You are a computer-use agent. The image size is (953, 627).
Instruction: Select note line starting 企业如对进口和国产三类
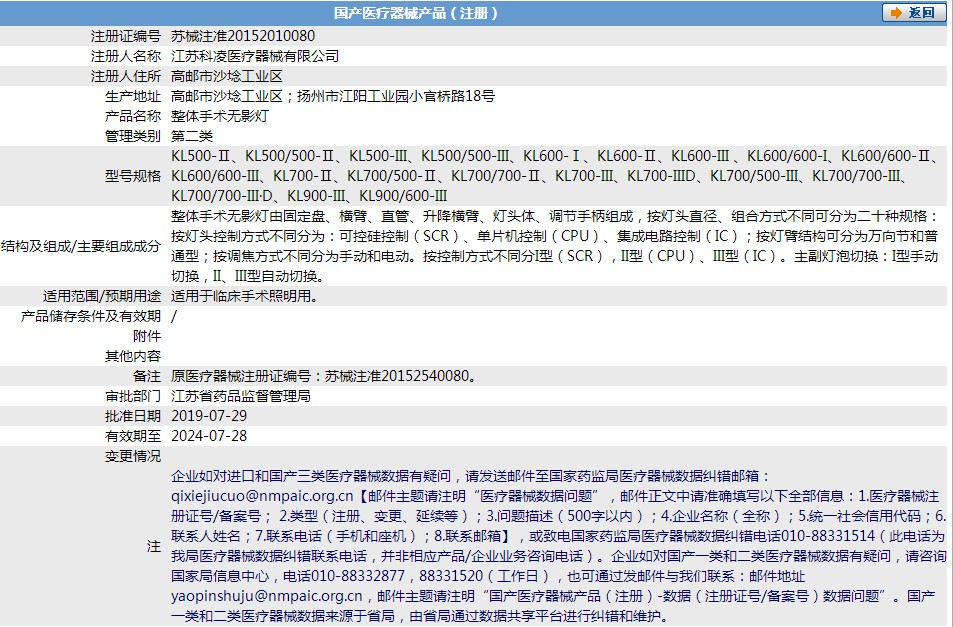pos(472,476)
